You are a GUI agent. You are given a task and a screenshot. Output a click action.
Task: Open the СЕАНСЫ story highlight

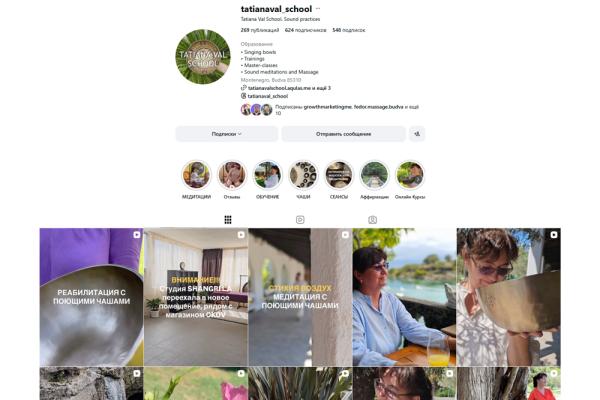tap(339, 175)
